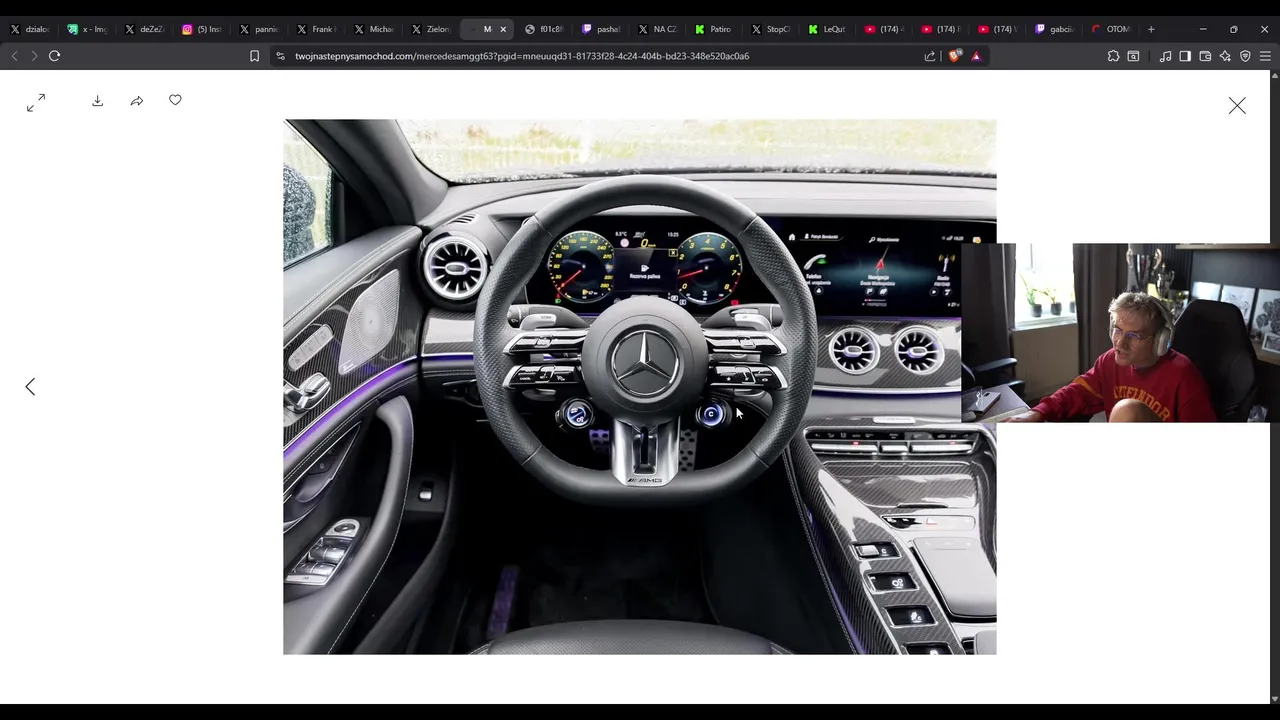Screen dimensions: 1280x720
Task: Open a new browser tab
Action: point(1151,29)
